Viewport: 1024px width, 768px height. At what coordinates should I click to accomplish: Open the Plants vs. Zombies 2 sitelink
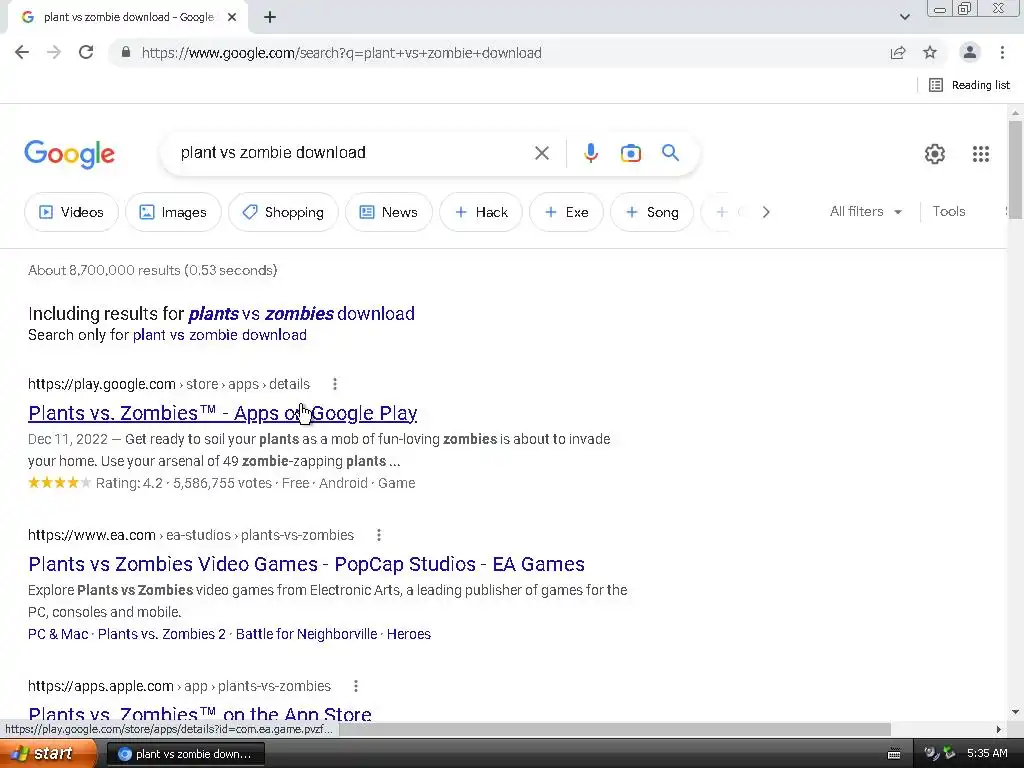click(x=161, y=634)
